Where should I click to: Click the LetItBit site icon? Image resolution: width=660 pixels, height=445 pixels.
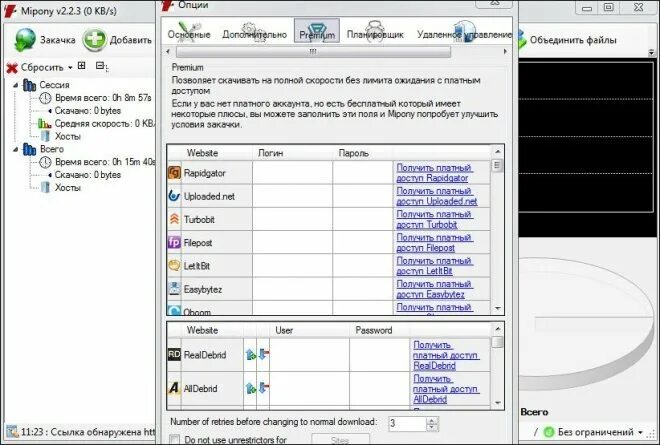(x=174, y=266)
